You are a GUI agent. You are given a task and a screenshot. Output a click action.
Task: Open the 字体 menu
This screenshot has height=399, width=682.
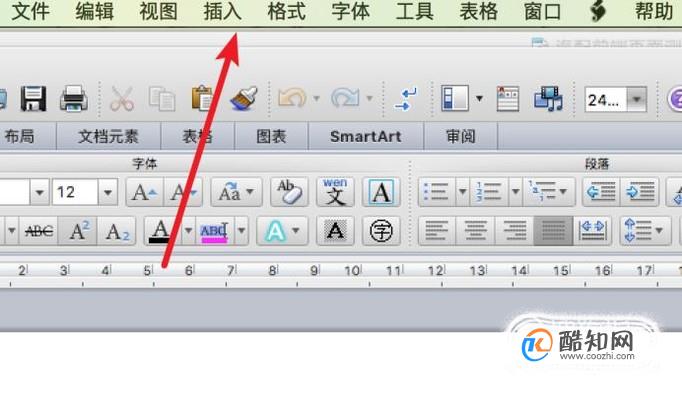351,11
